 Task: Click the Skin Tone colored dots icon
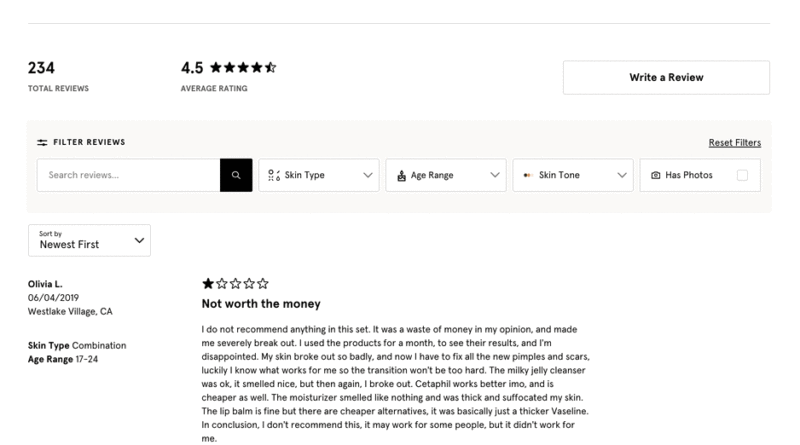tap(528, 175)
